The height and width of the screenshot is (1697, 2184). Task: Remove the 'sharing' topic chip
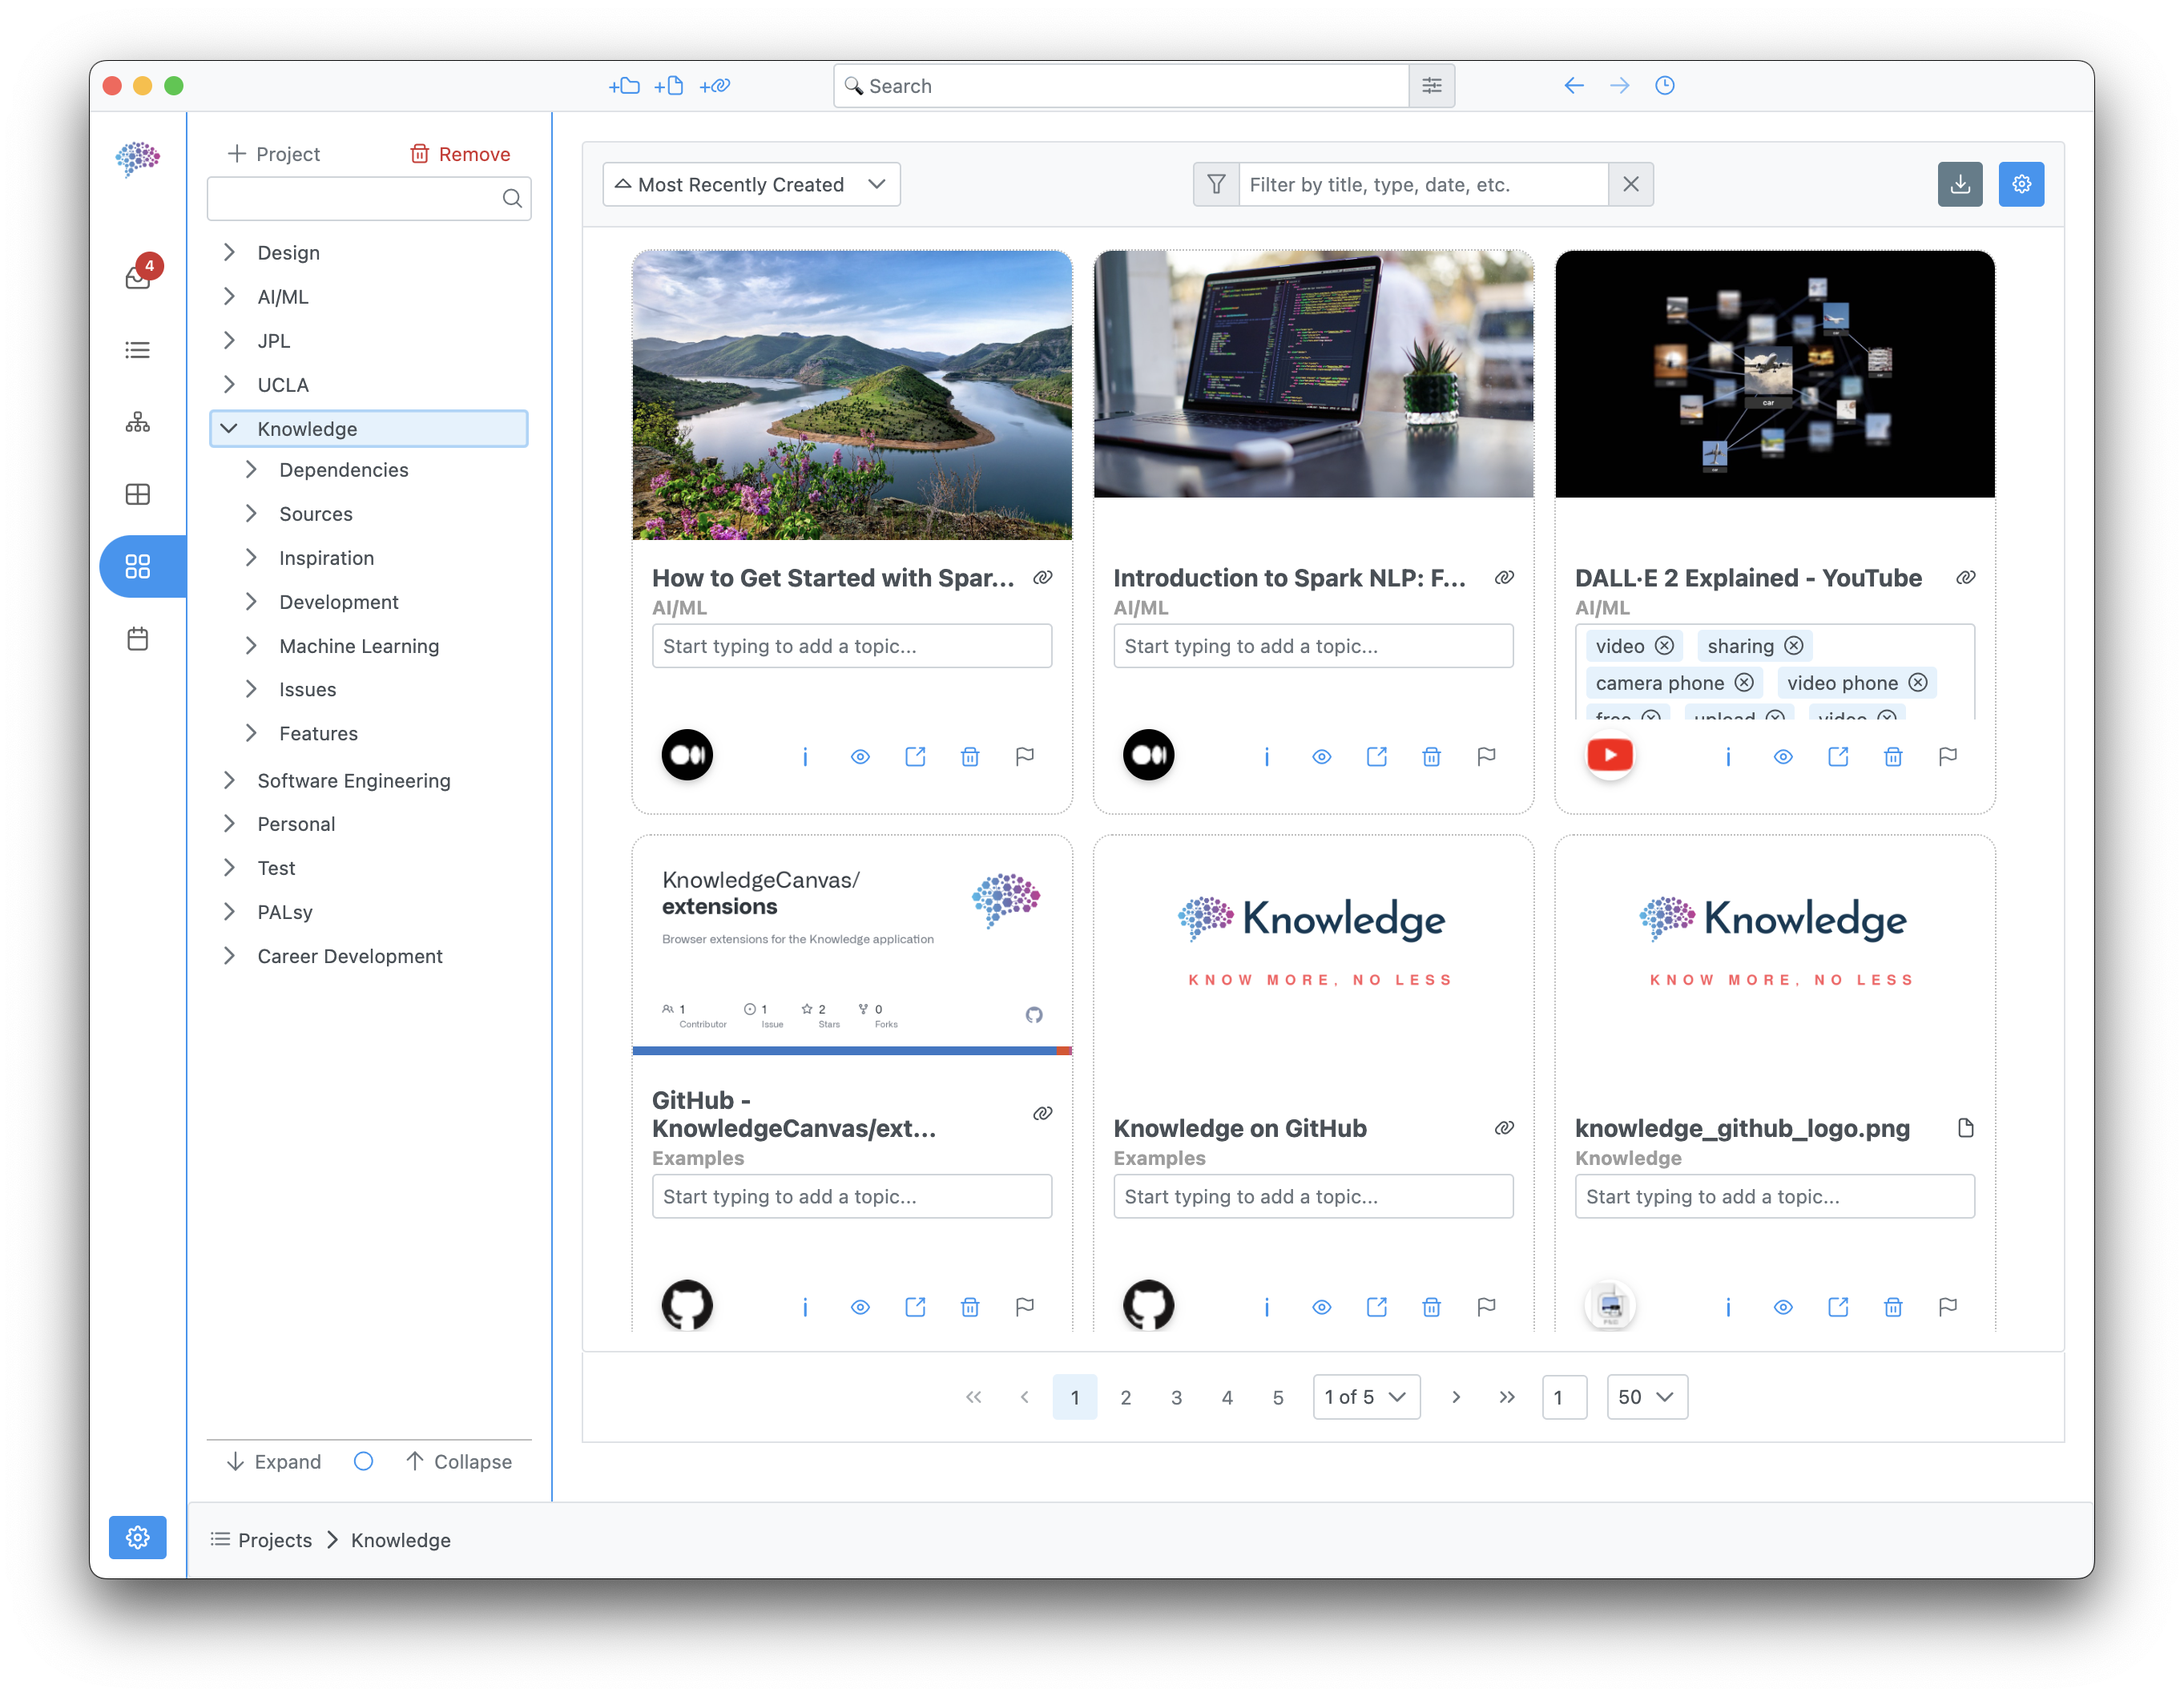(1793, 646)
